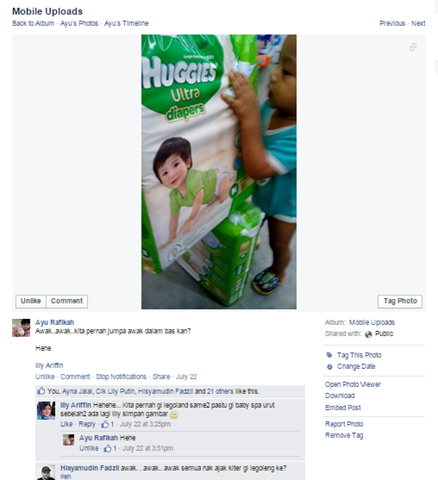This screenshot has width=438, height=480.
Task: Go Back to Album
Action: tap(33, 23)
